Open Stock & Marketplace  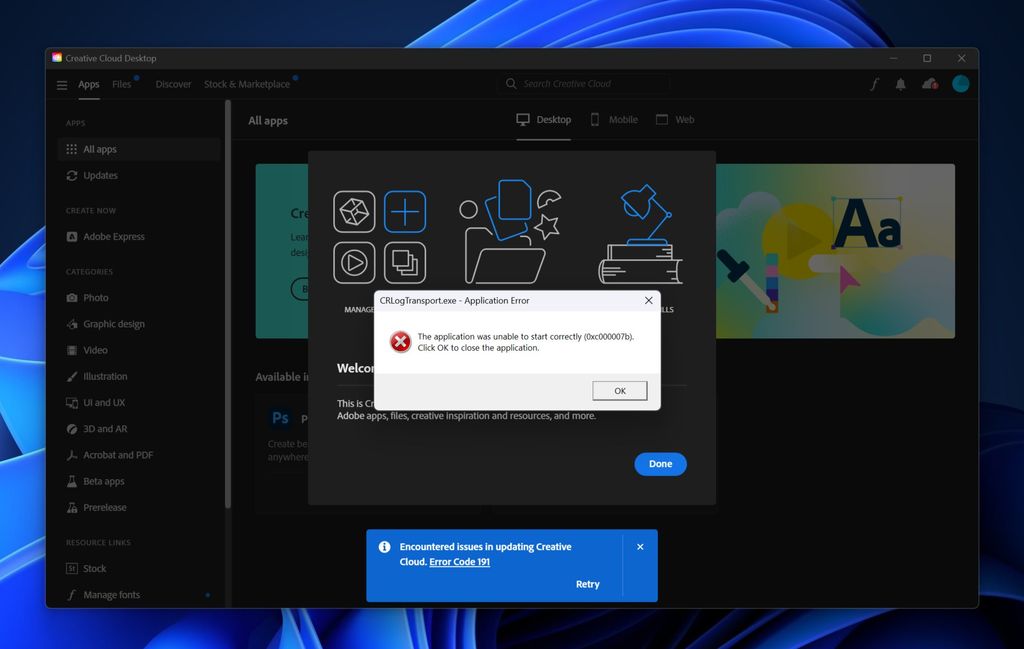[x=248, y=85]
